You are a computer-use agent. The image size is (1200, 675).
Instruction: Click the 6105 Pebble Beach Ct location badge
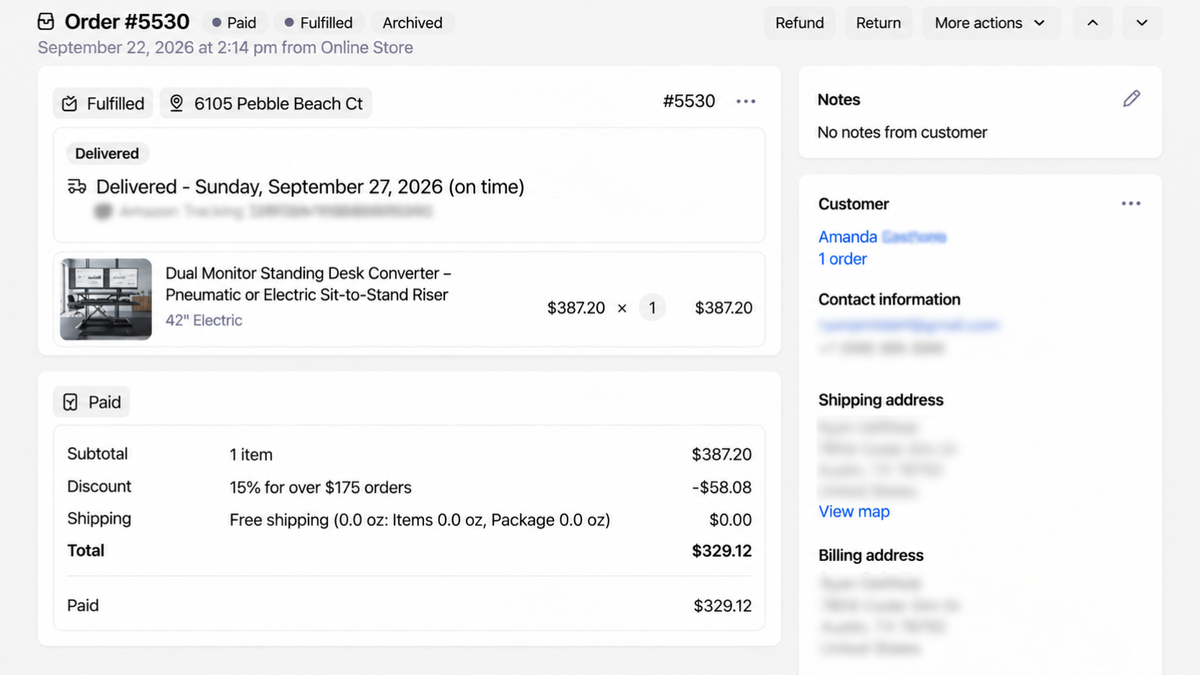(x=266, y=103)
